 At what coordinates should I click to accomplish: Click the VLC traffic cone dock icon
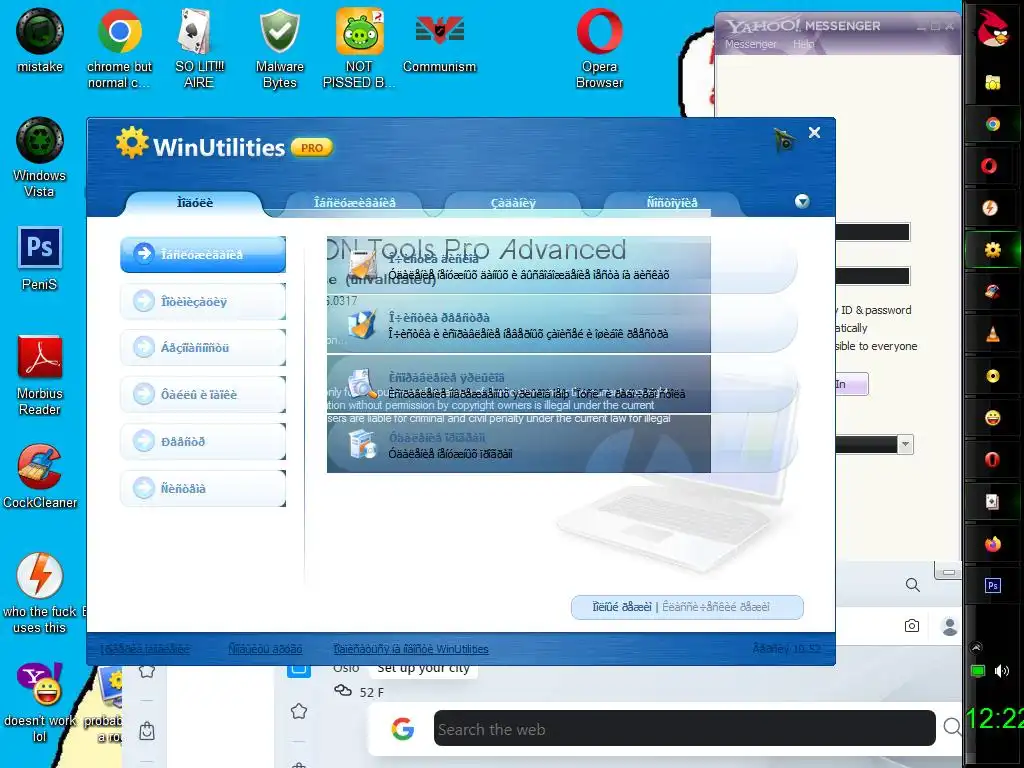[x=993, y=334]
